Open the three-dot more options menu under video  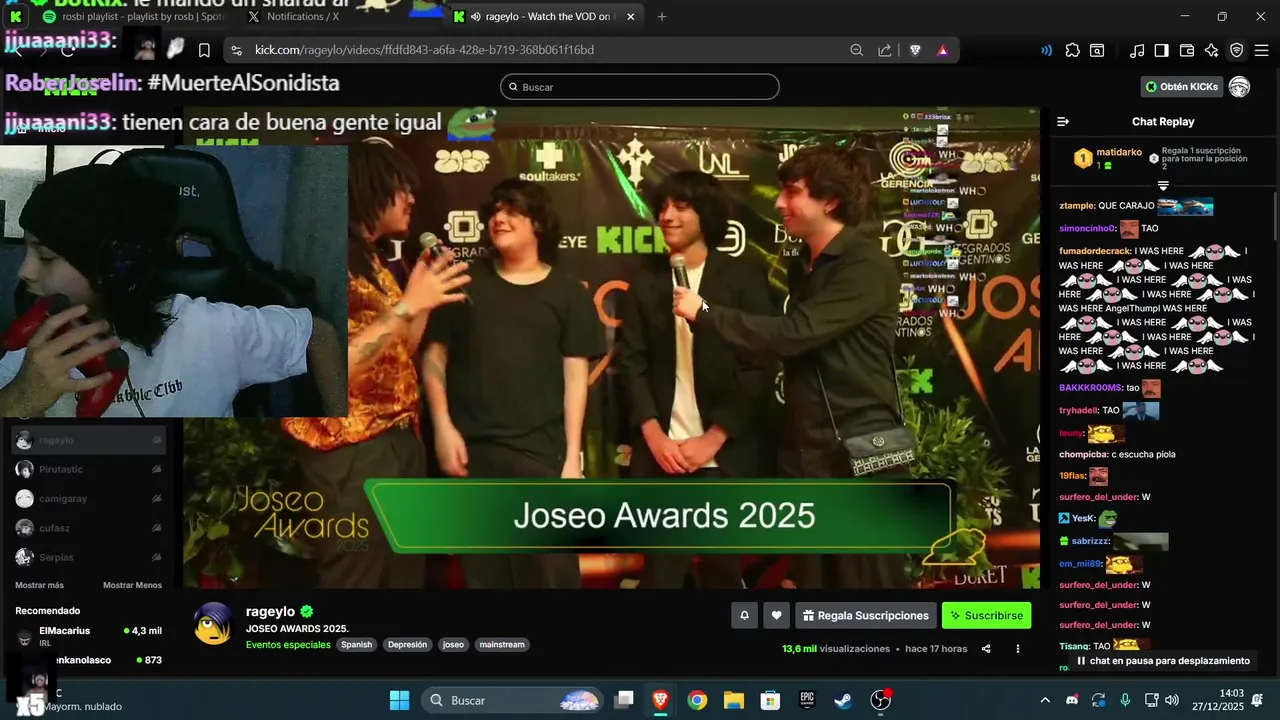click(1018, 648)
